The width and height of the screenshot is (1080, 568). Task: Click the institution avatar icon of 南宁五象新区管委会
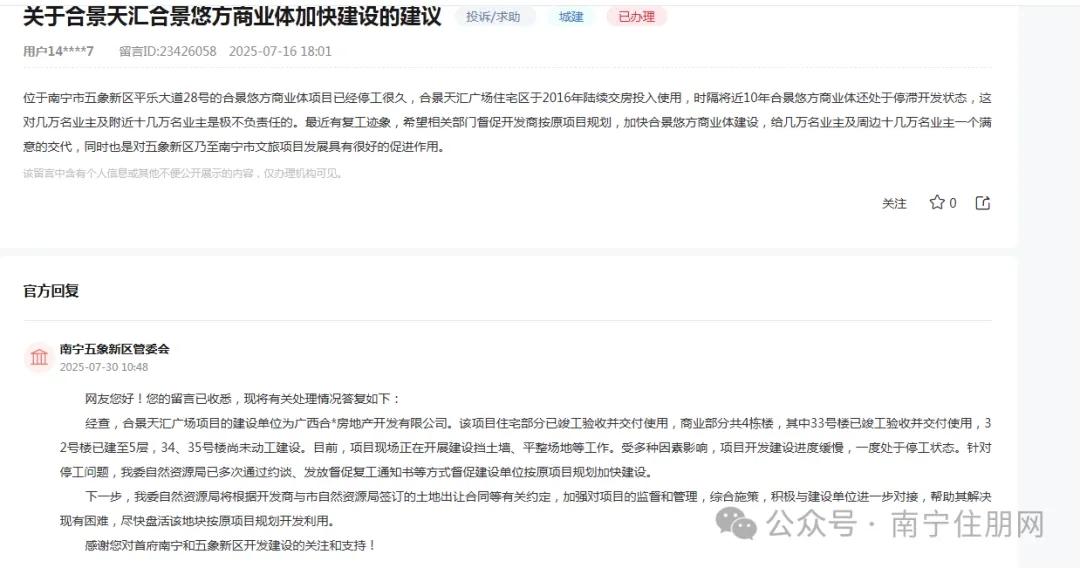tap(39, 357)
